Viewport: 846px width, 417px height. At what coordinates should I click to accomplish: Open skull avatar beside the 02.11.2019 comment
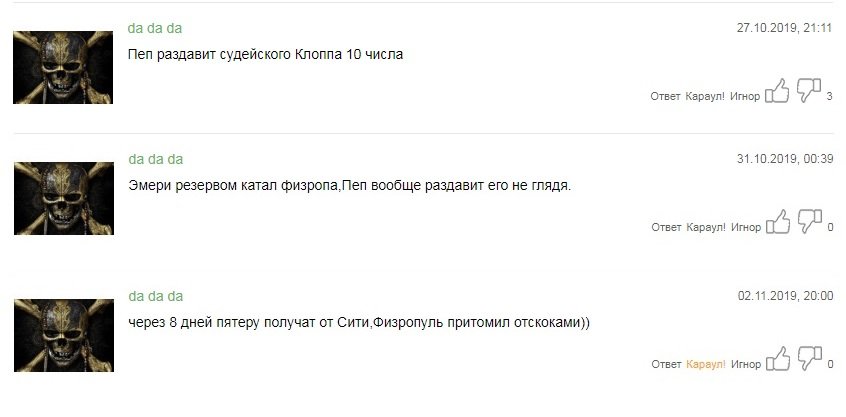pos(64,336)
